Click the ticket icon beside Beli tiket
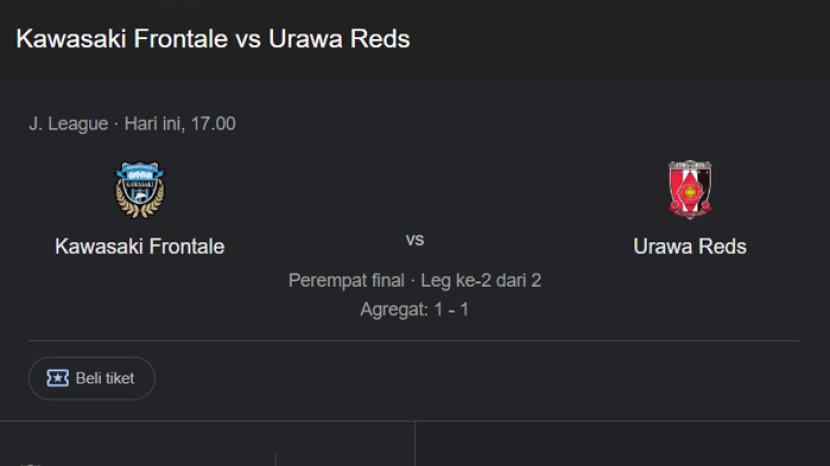Image resolution: width=830 pixels, height=466 pixels. point(58,379)
